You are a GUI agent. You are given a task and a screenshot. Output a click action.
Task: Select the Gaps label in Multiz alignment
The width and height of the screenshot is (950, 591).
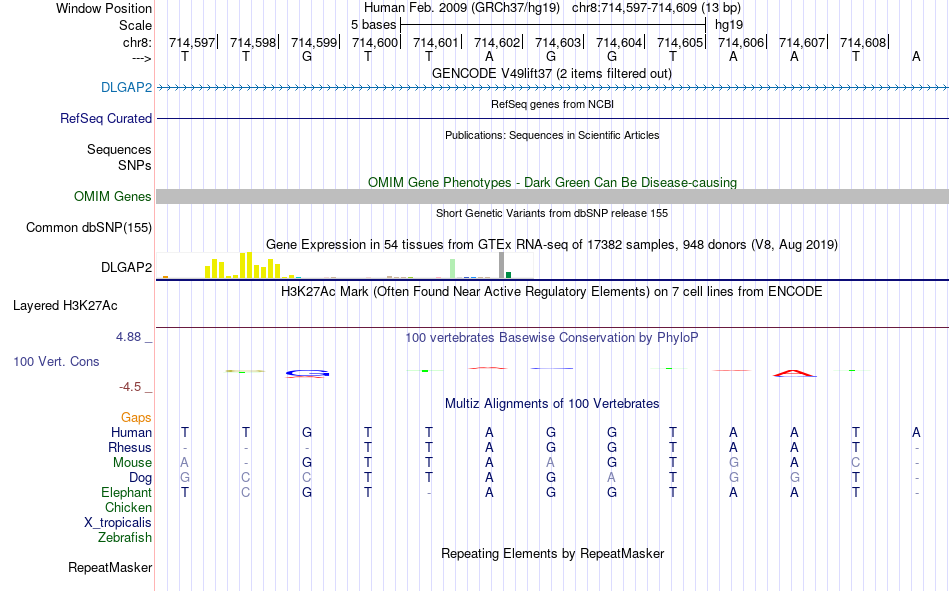point(136,417)
